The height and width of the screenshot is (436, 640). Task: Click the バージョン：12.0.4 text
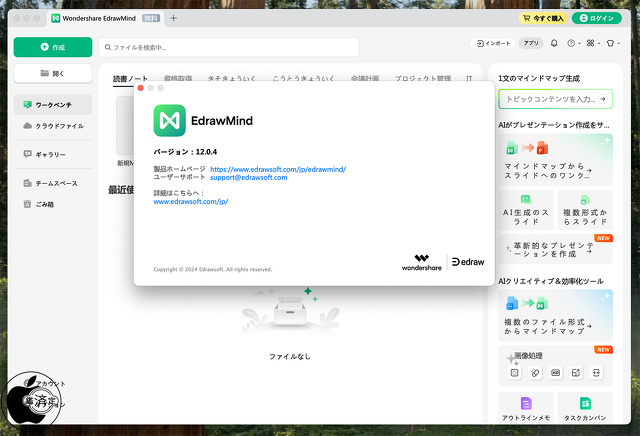pos(185,152)
